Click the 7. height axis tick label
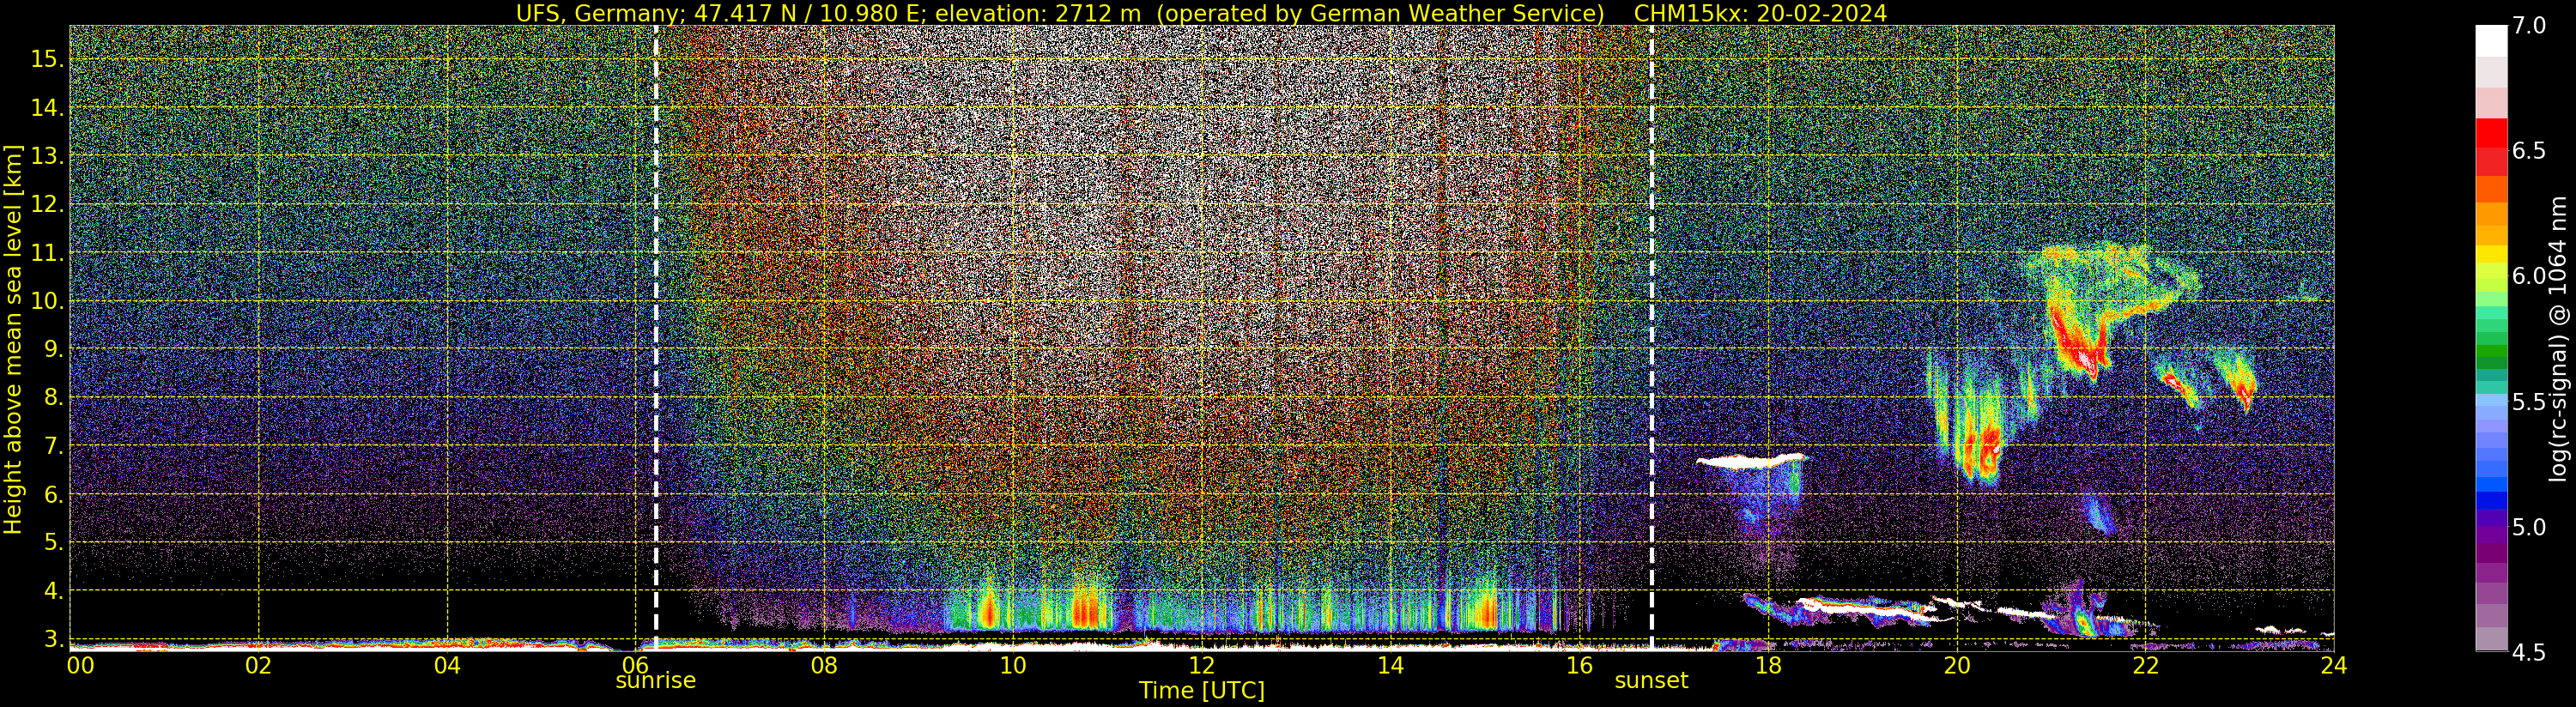This screenshot has width=2576, height=707. coord(53,446)
